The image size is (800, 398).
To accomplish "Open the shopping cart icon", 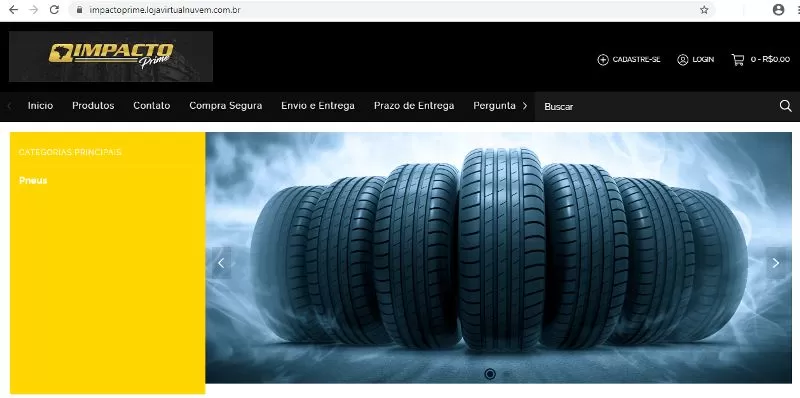I will click(x=738, y=60).
